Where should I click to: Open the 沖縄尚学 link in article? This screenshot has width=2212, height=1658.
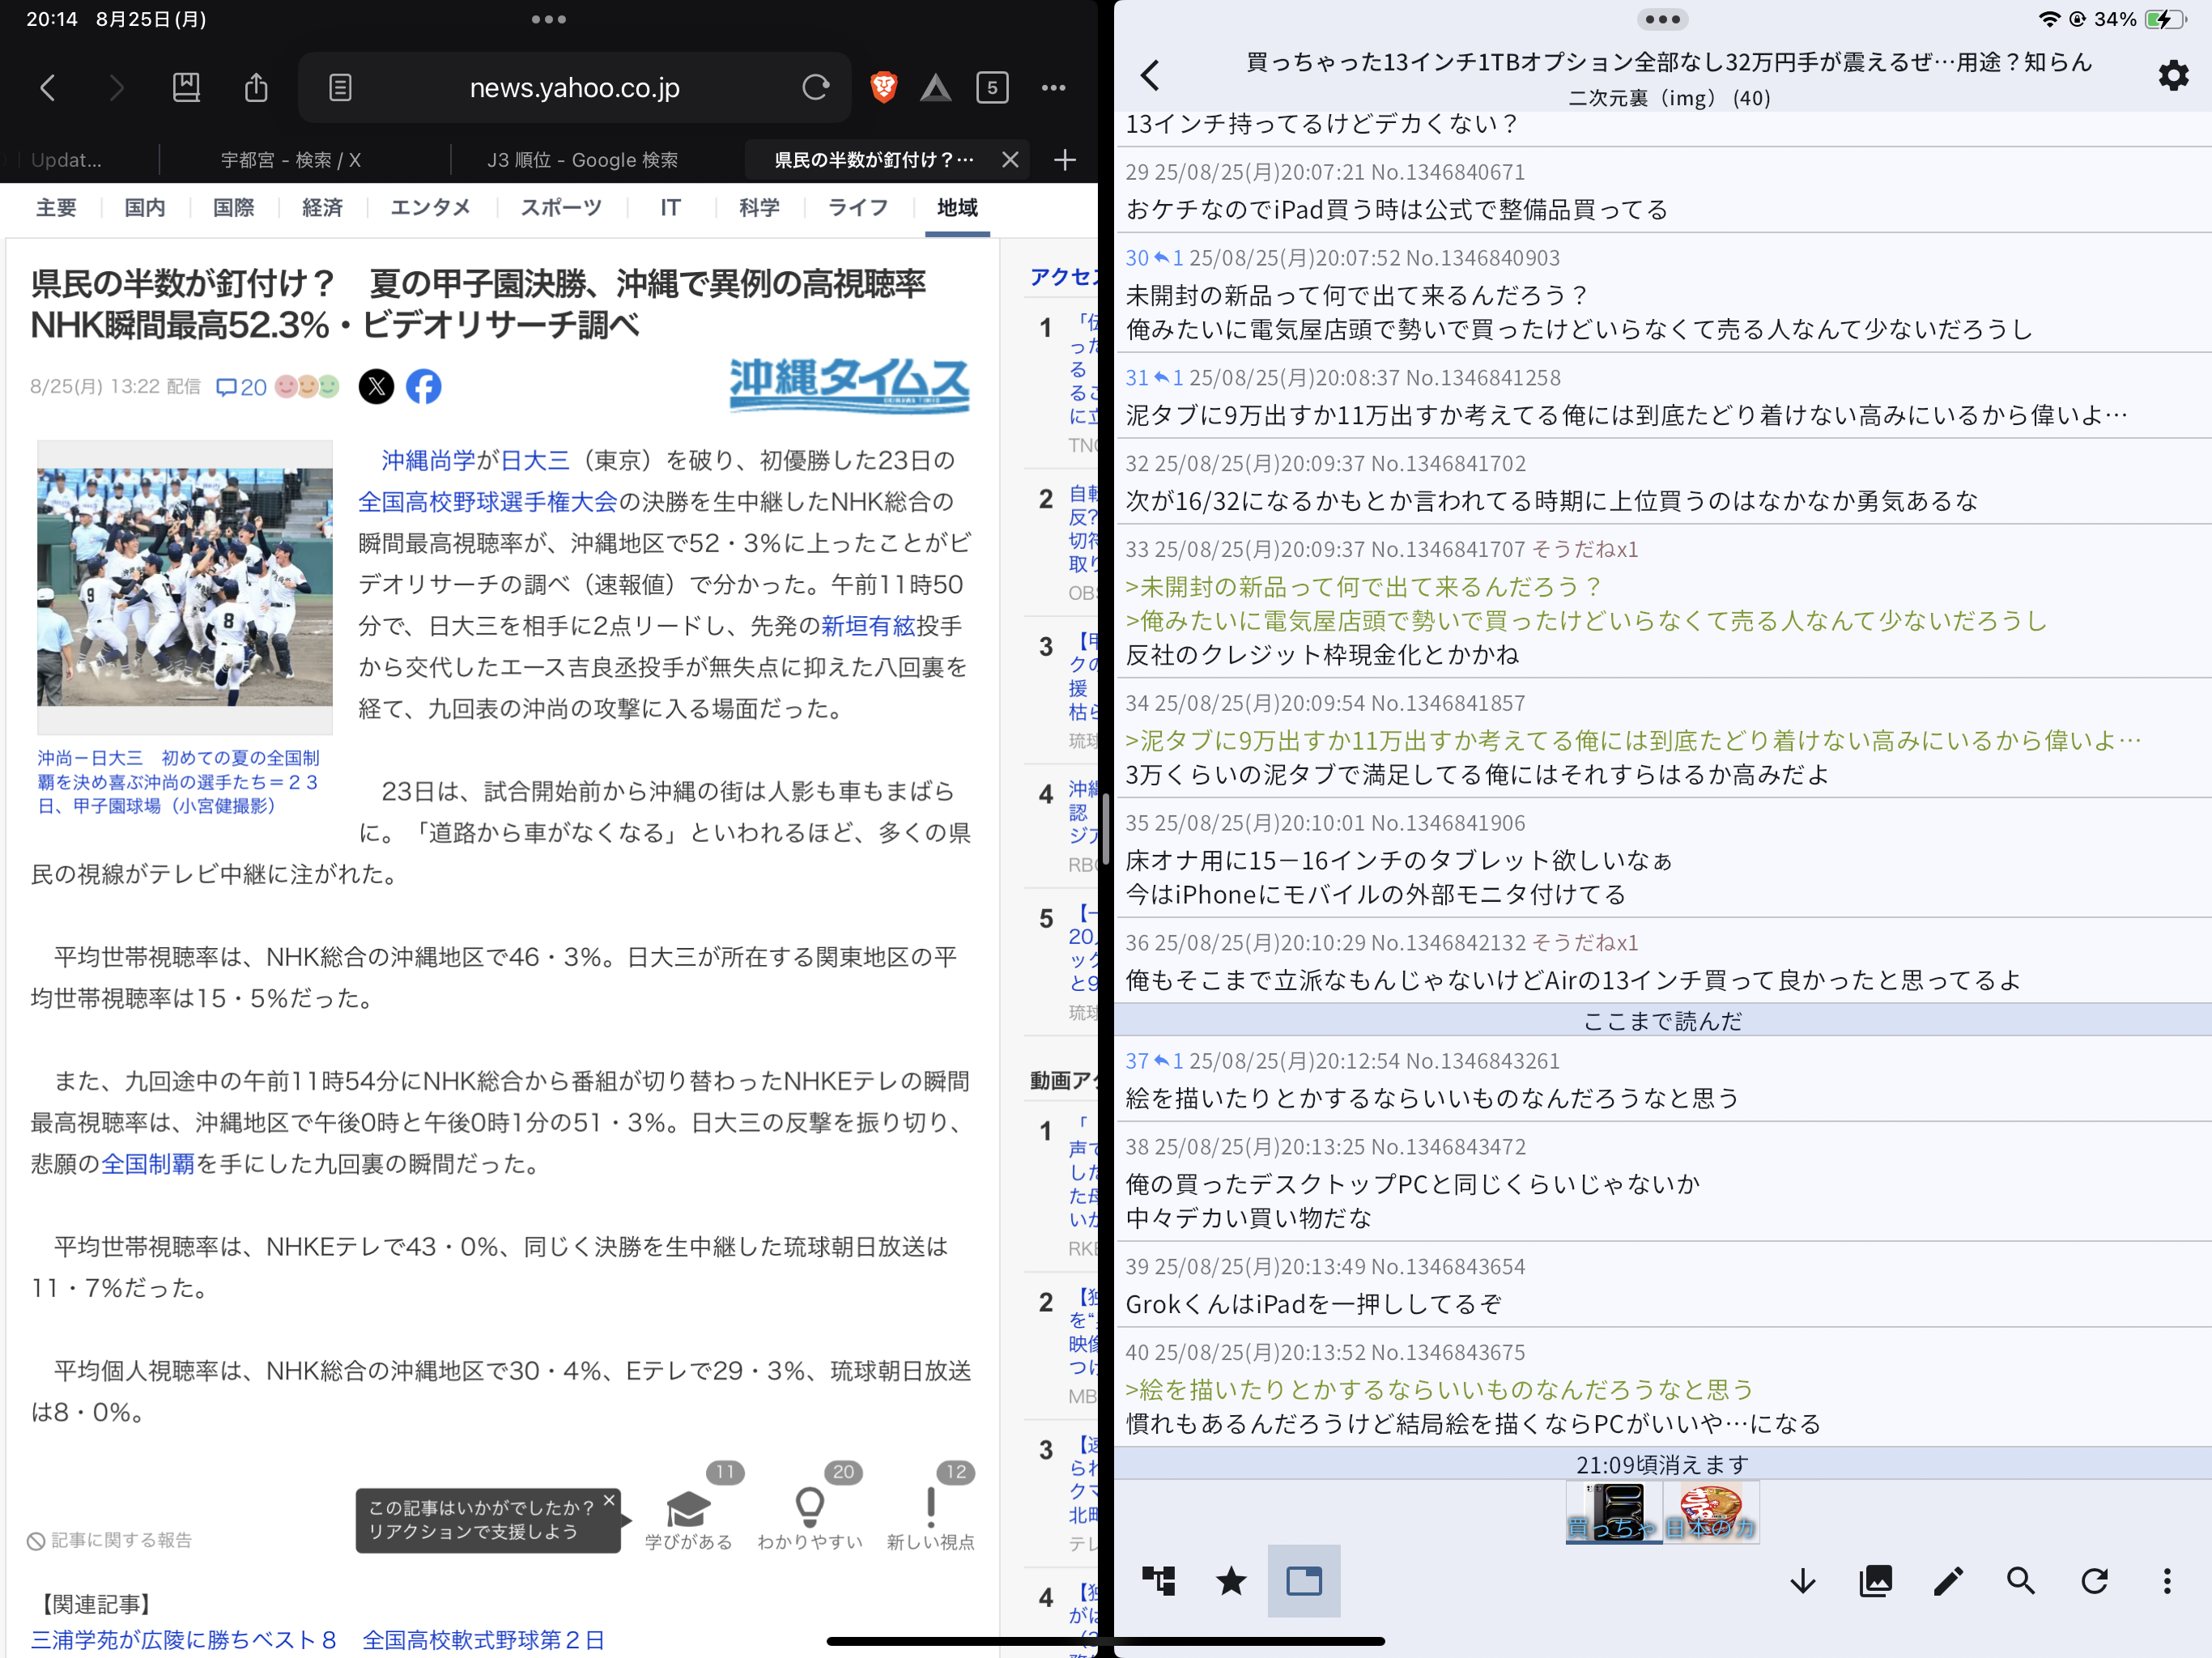coord(428,460)
